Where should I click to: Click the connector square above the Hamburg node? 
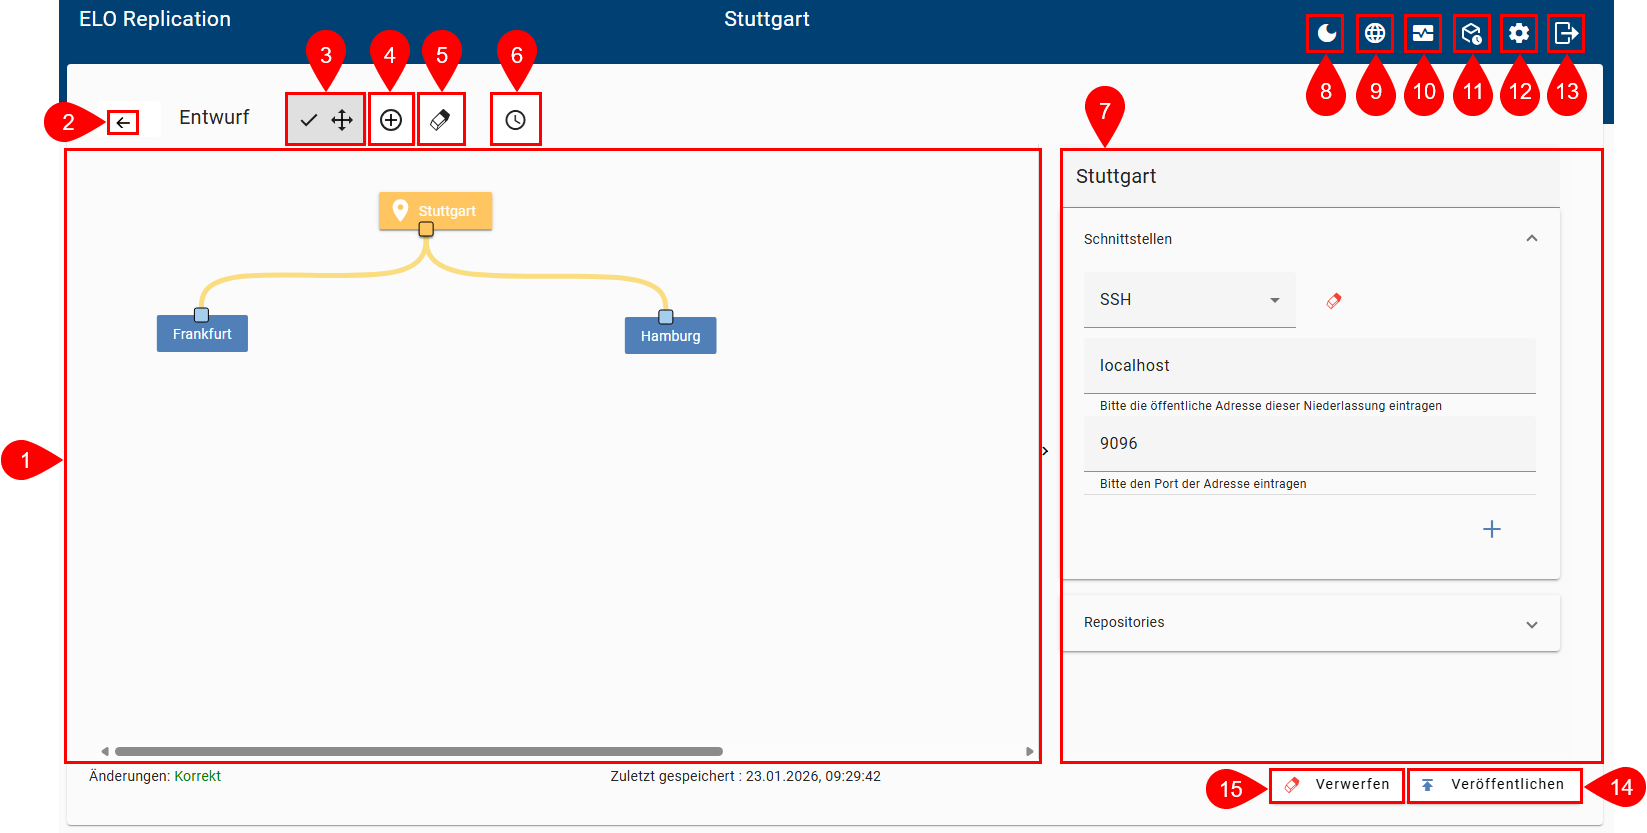coord(666,317)
